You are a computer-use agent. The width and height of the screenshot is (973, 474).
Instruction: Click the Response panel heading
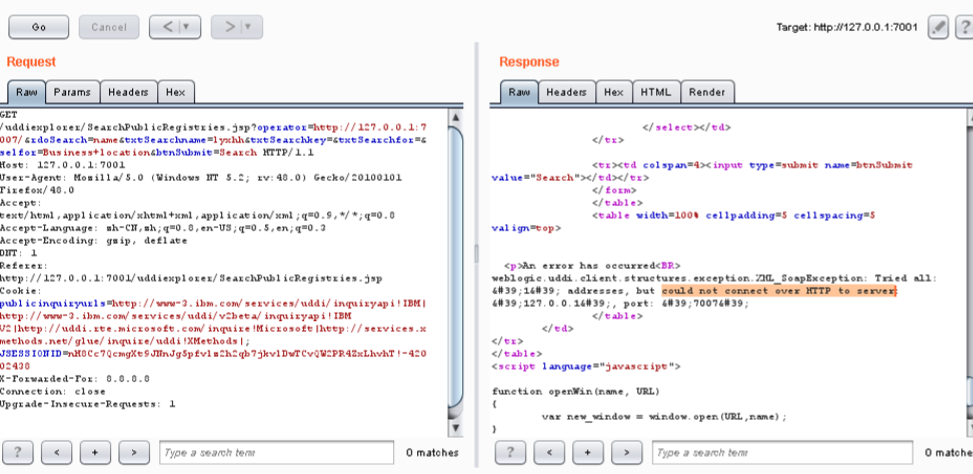(529, 62)
